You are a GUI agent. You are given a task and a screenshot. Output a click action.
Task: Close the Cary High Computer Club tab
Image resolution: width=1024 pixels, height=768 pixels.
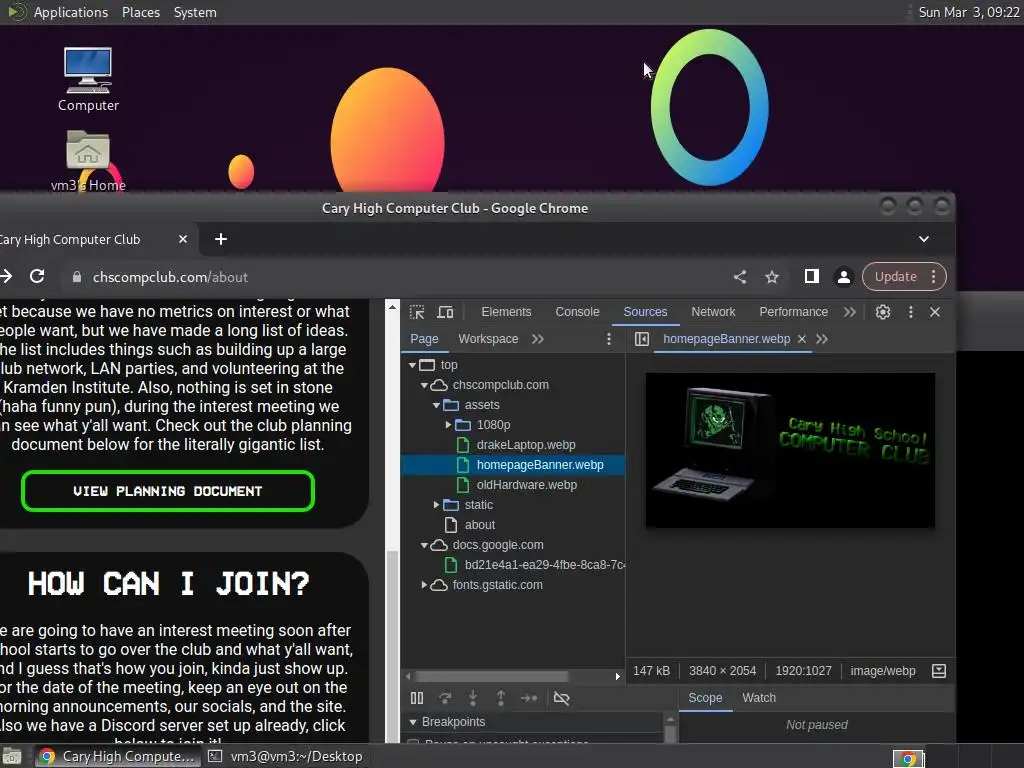(x=183, y=240)
